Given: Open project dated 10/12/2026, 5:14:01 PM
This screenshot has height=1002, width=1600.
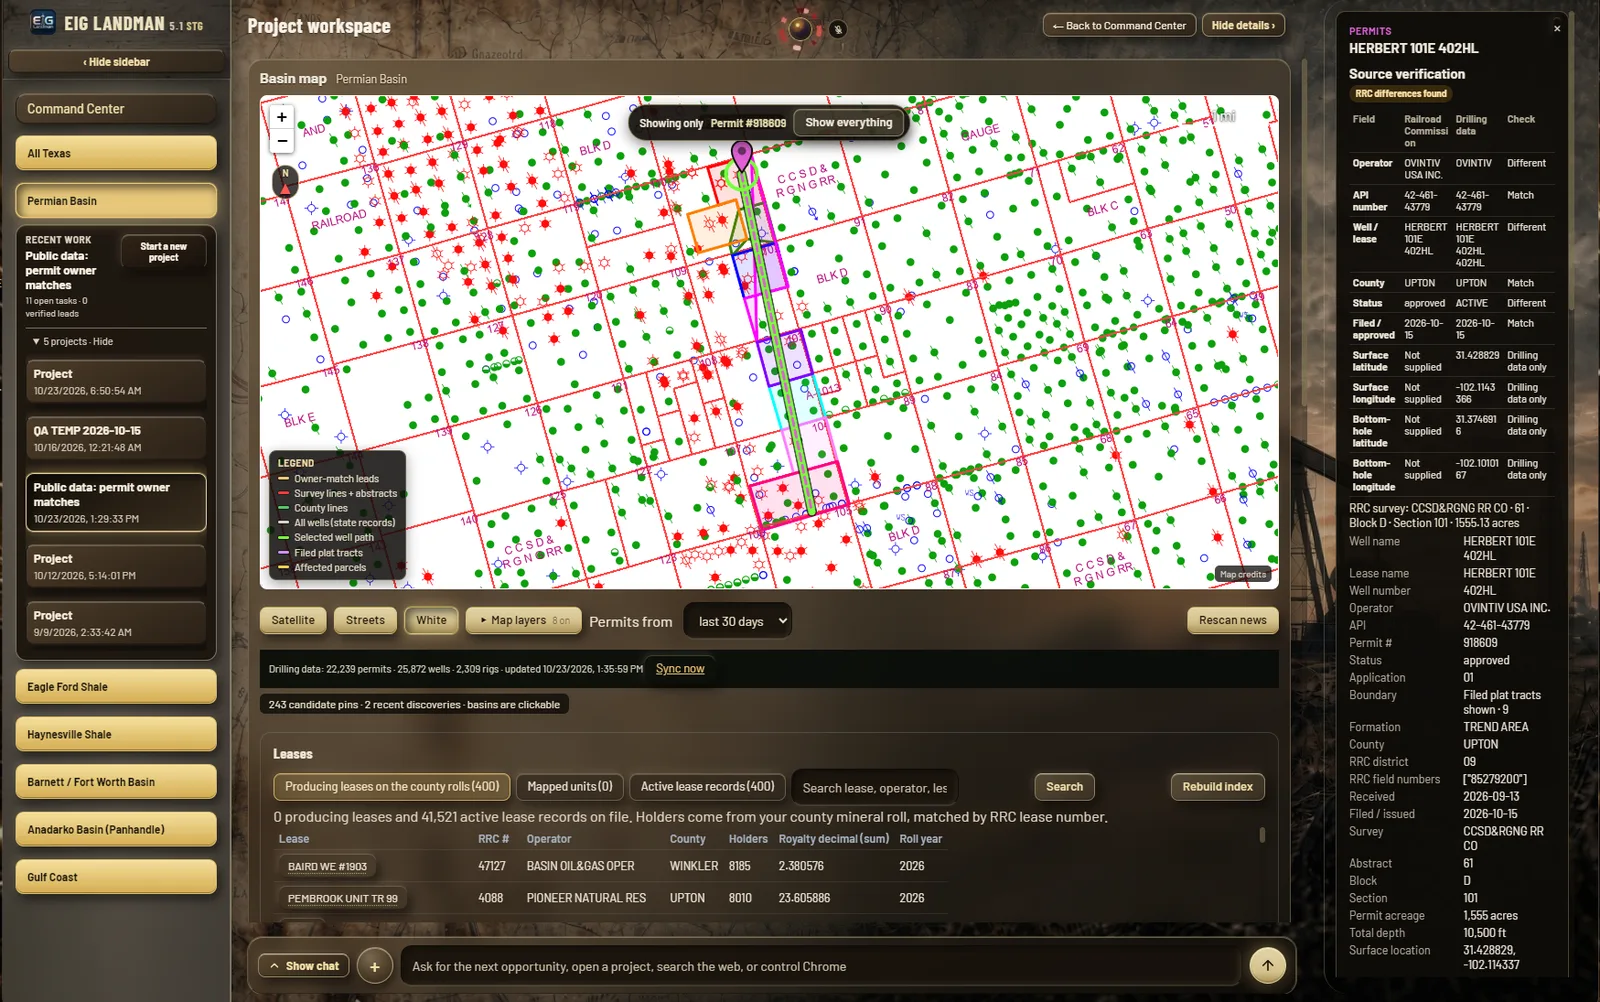Looking at the screenshot, I should click(x=116, y=567).
